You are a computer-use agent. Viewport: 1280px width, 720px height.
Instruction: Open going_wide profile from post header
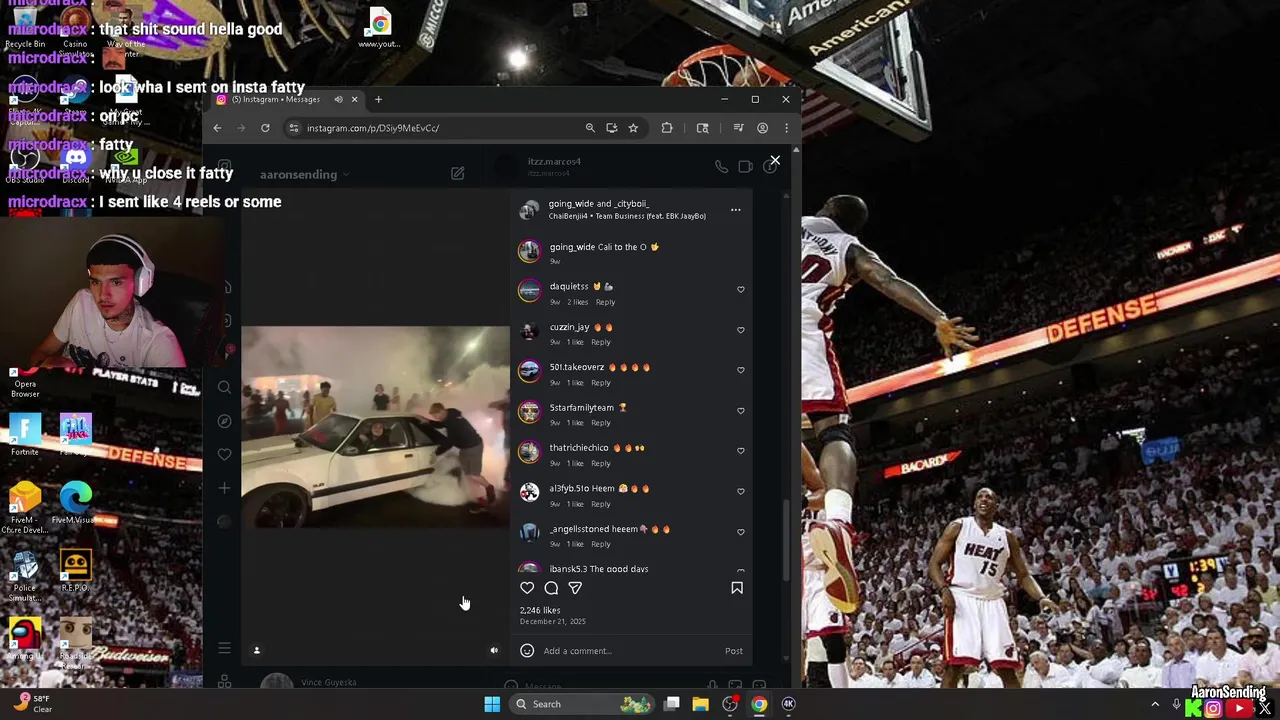click(571, 204)
